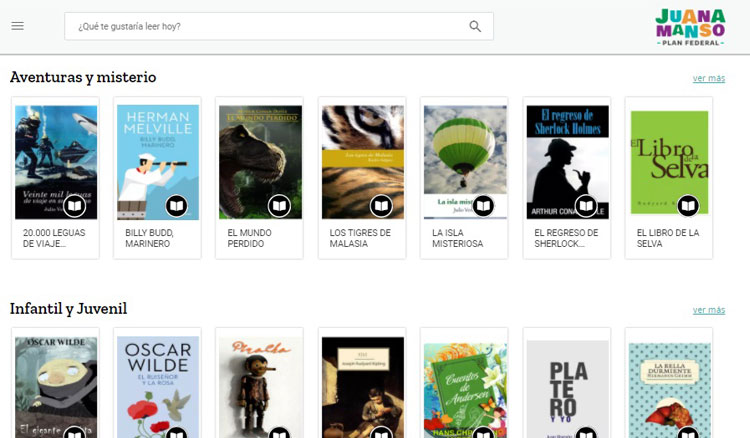Image resolution: width=750 pixels, height=438 pixels.
Task: Open the Cuentos de Andersen cover
Action: [465, 390]
